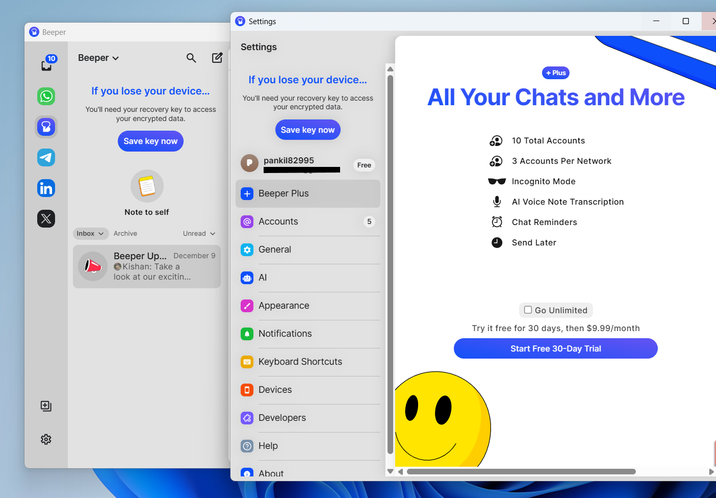Open Keyboard Shortcuts settings section
The image size is (716, 498).
(300, 362)
